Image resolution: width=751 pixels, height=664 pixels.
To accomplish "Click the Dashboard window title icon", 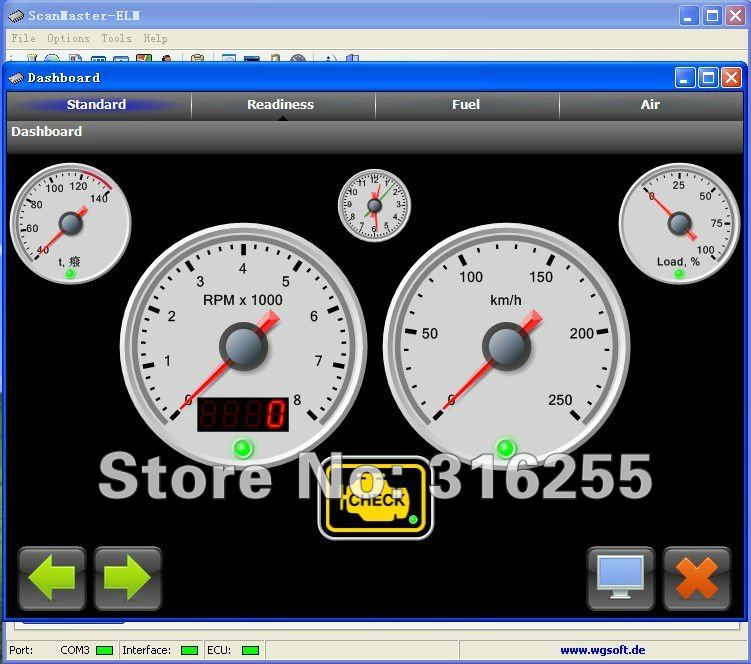I will tap(16, 78).
